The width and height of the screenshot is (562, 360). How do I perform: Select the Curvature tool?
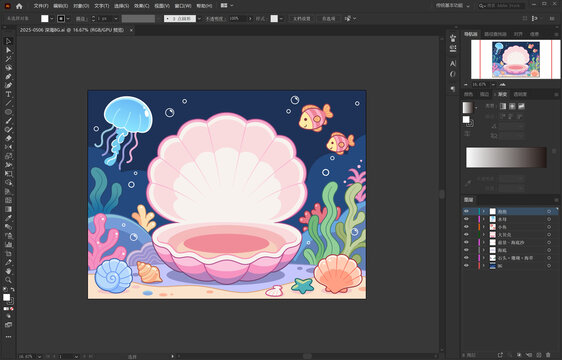coord(8,85)
